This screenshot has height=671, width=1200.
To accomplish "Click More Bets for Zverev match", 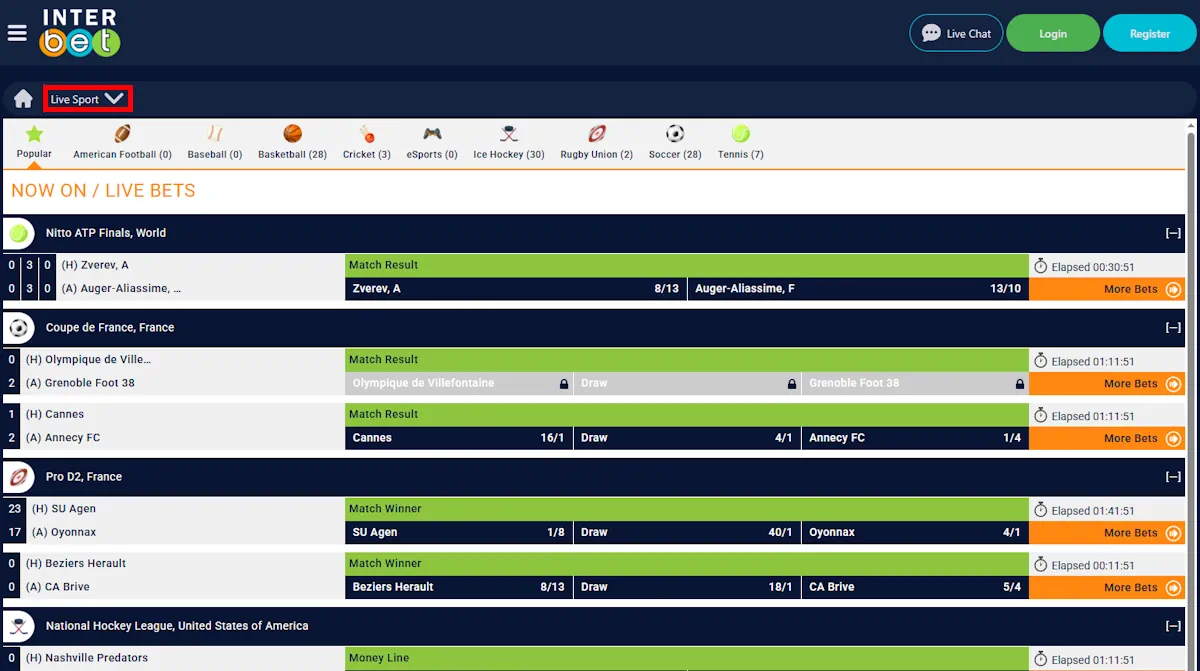I will (x=1128, y=289).
